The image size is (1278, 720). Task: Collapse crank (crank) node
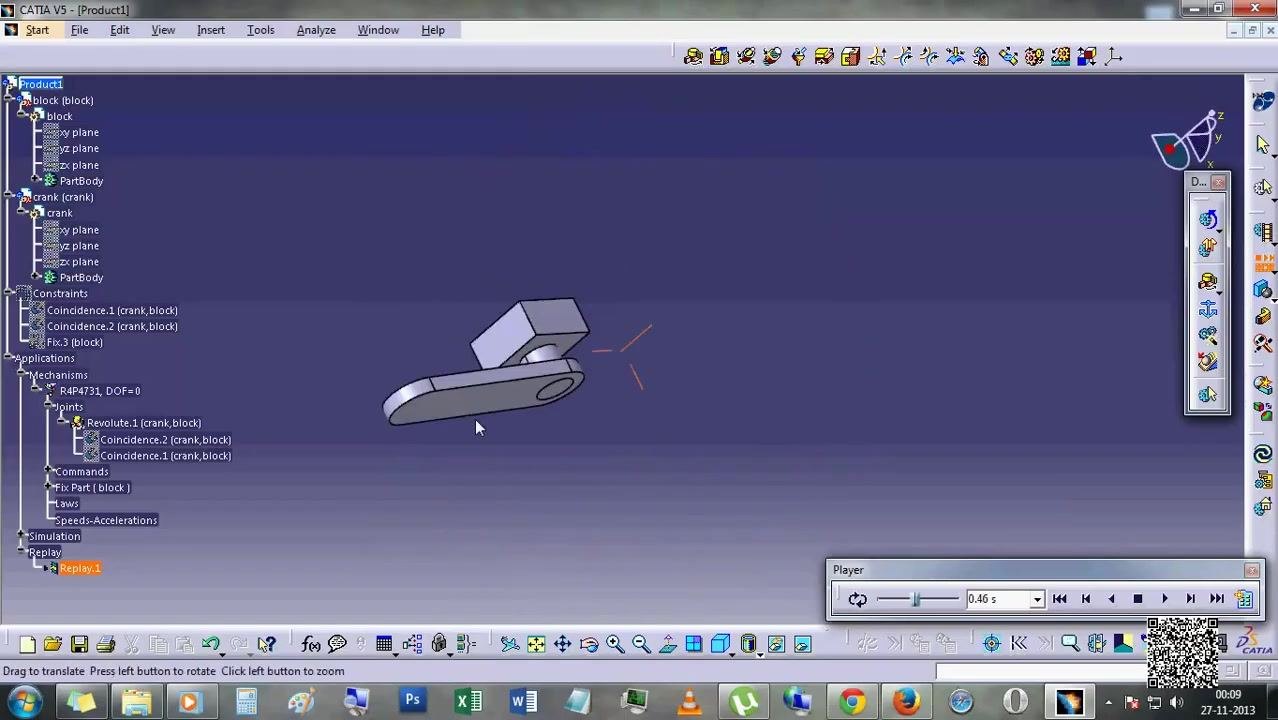click(10, 197)
